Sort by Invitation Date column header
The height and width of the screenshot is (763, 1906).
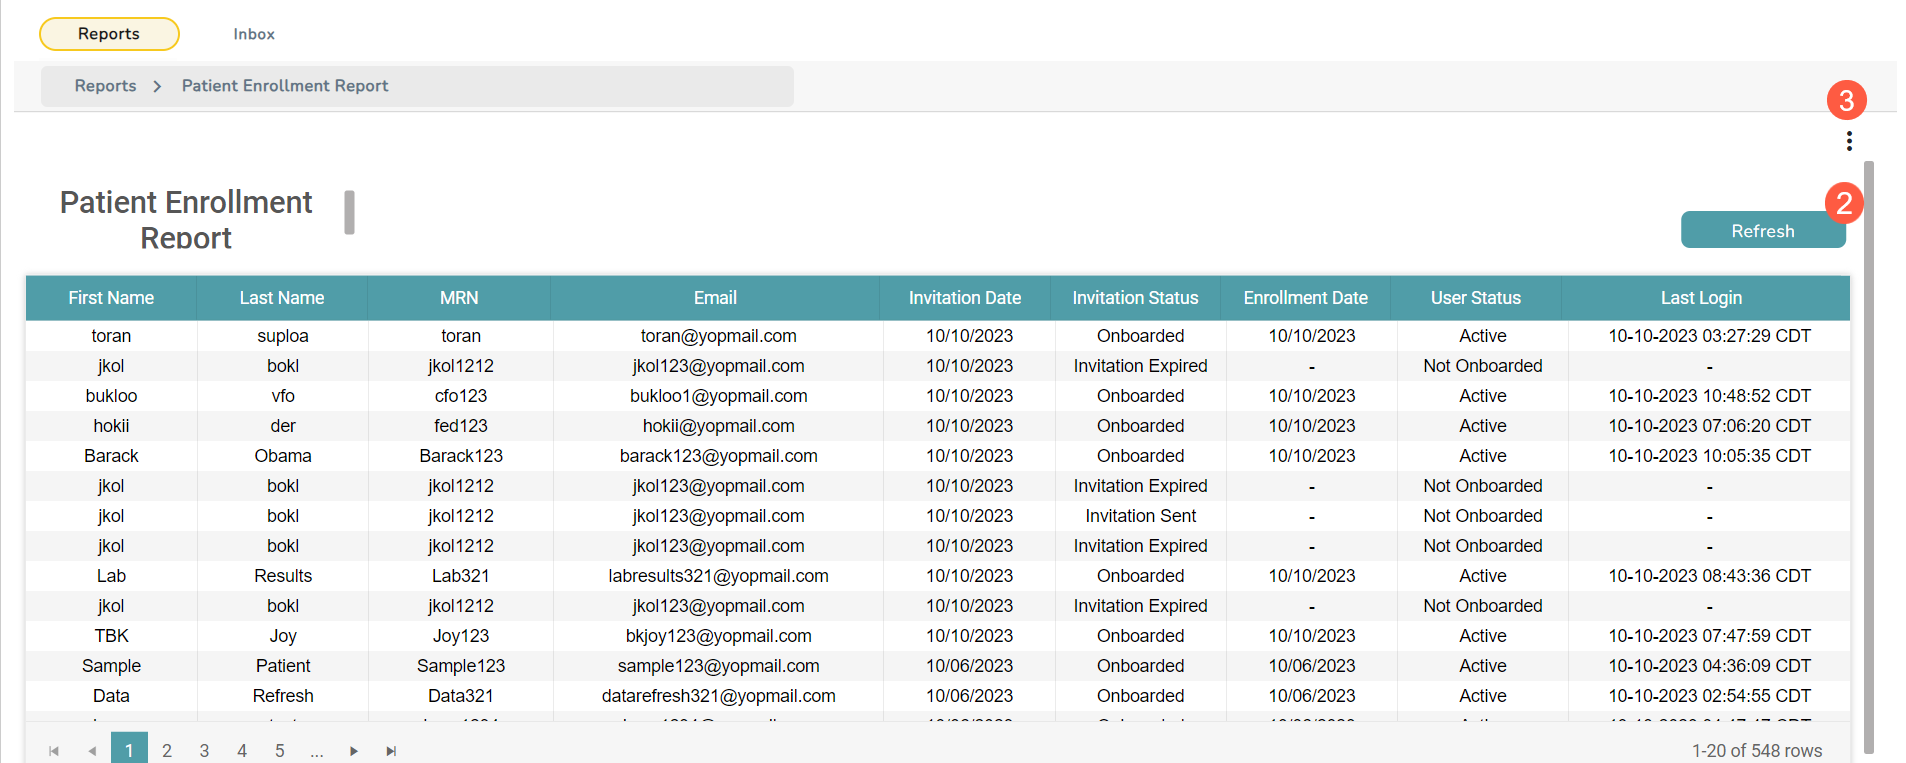coord(964,298)
